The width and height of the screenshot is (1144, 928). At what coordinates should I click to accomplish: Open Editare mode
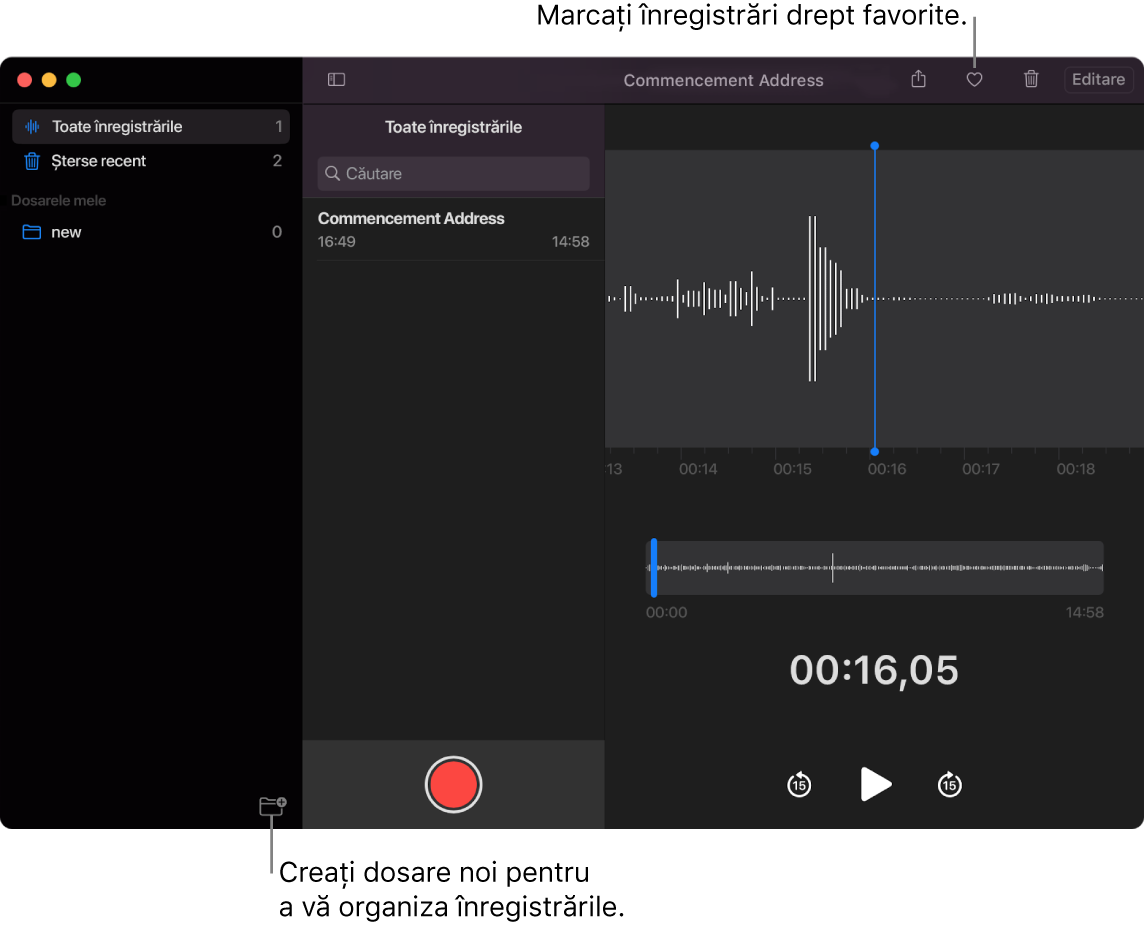coord(1098,79)
